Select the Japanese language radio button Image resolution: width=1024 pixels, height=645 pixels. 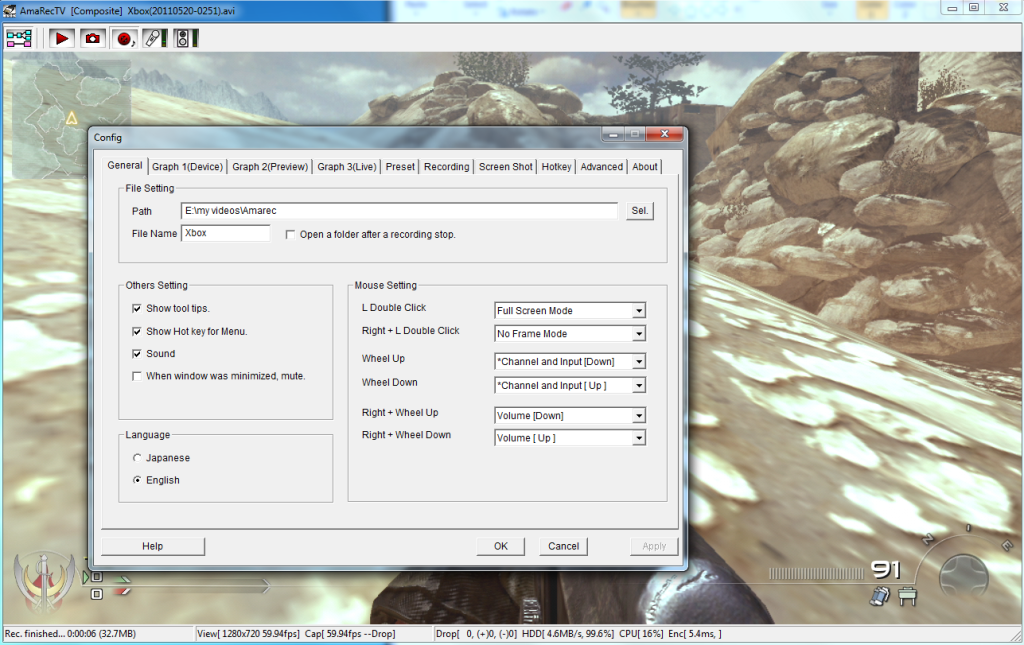(136, 458)
